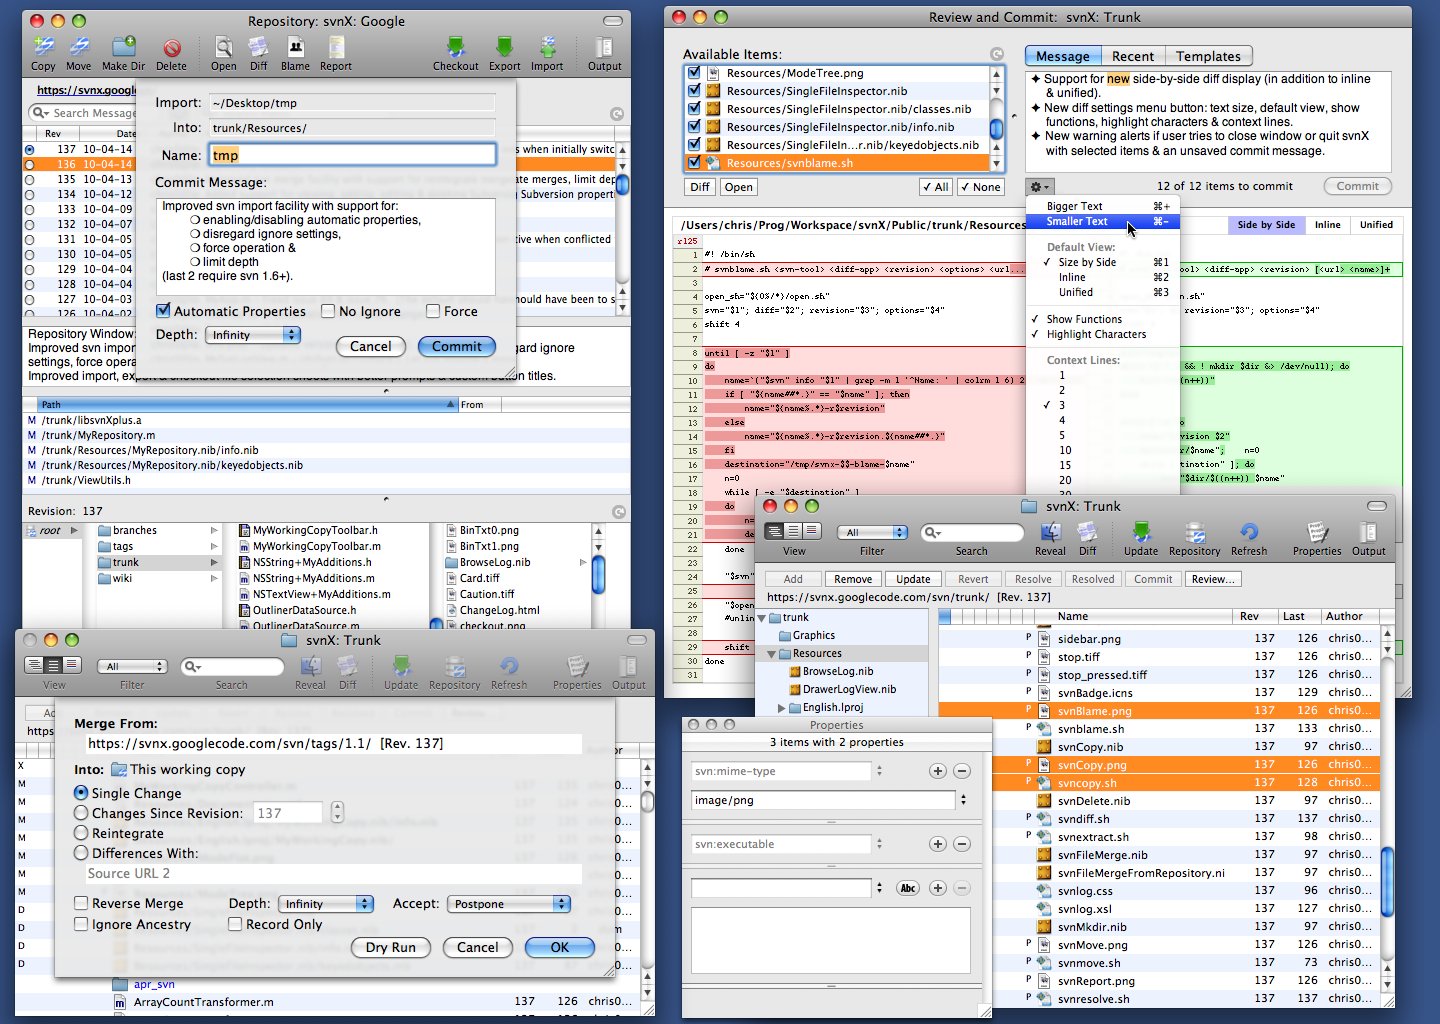Switch to the Templates tab
The width and height of the screenshot is (1440, 1024).
pyautogui.click(x=1208, y=57)
